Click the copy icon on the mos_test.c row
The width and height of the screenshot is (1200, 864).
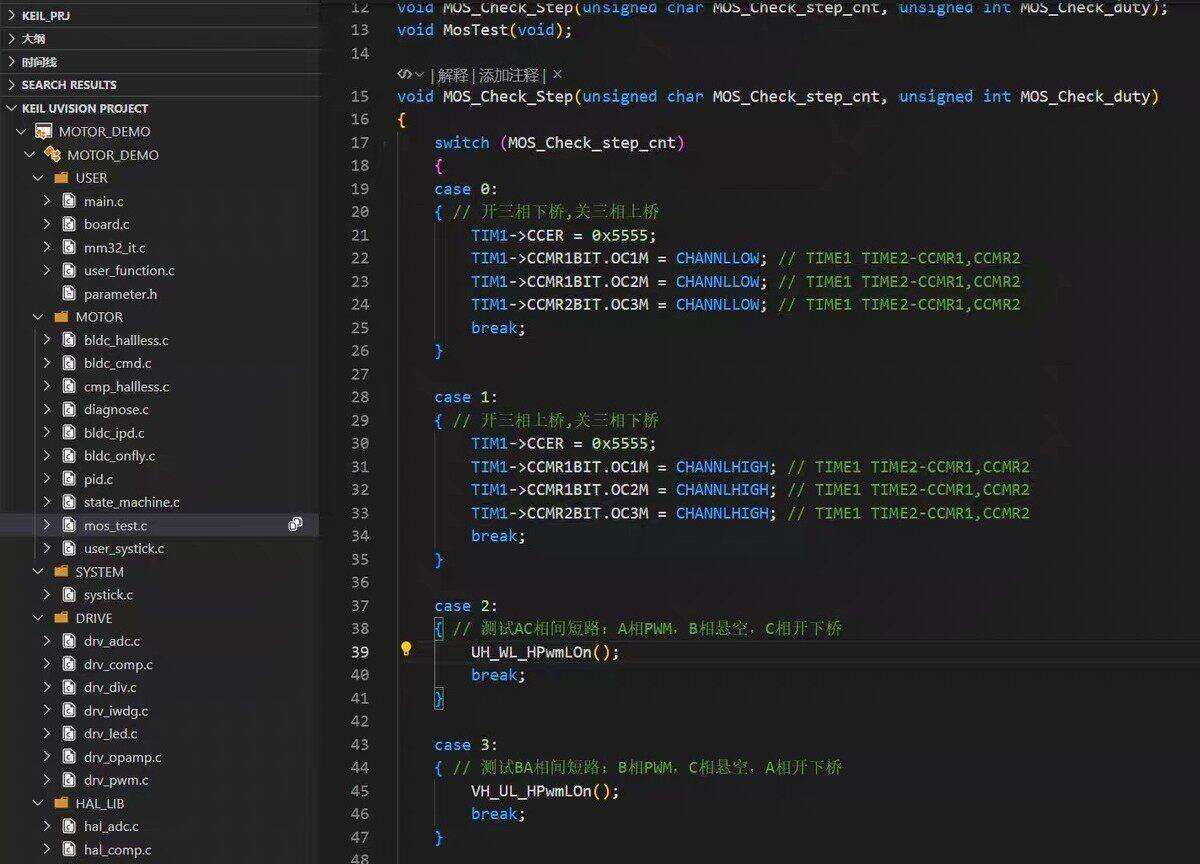(x=296, y=524)
